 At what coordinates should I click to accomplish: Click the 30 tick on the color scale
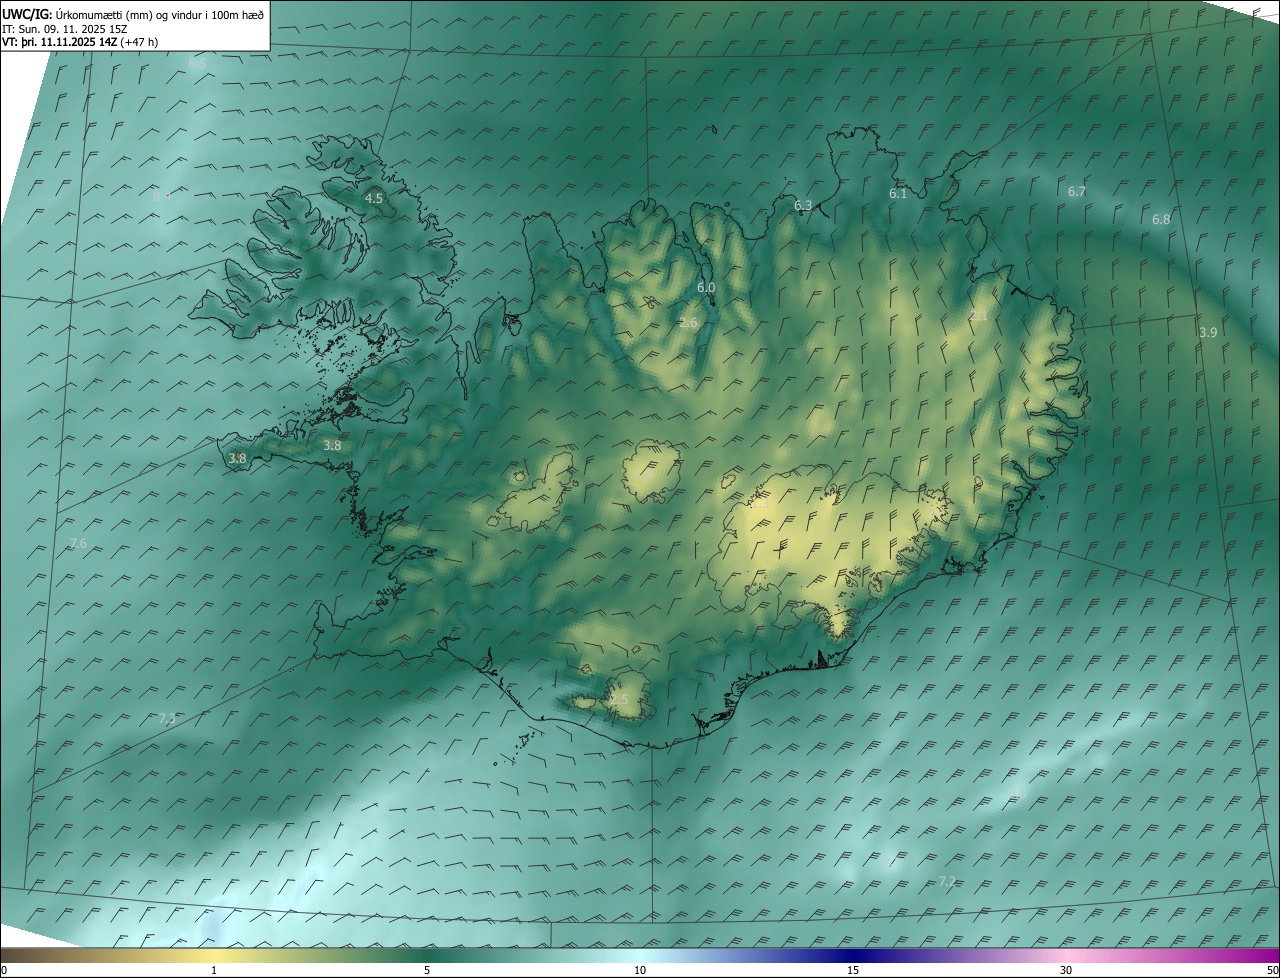(x=1066, y=970)
